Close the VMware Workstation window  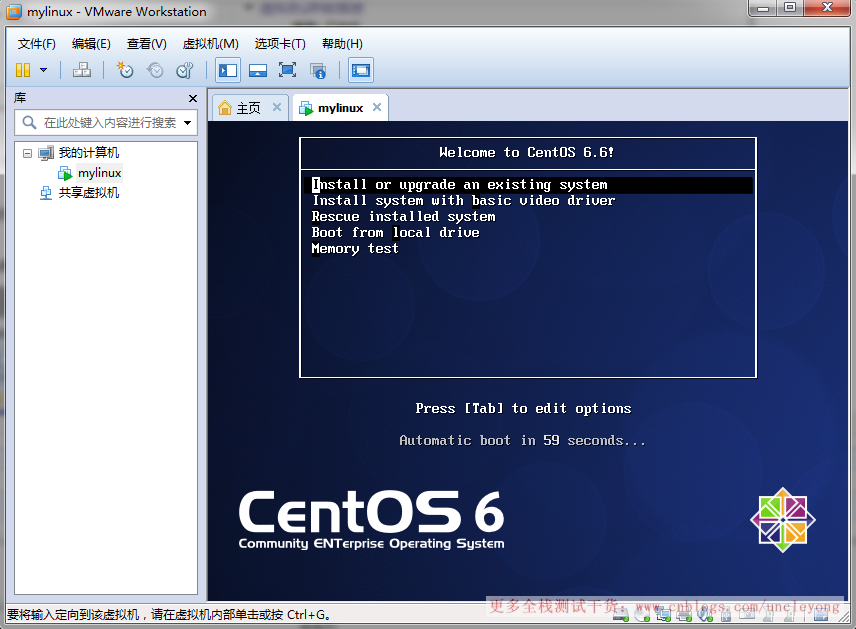[827, 8]
